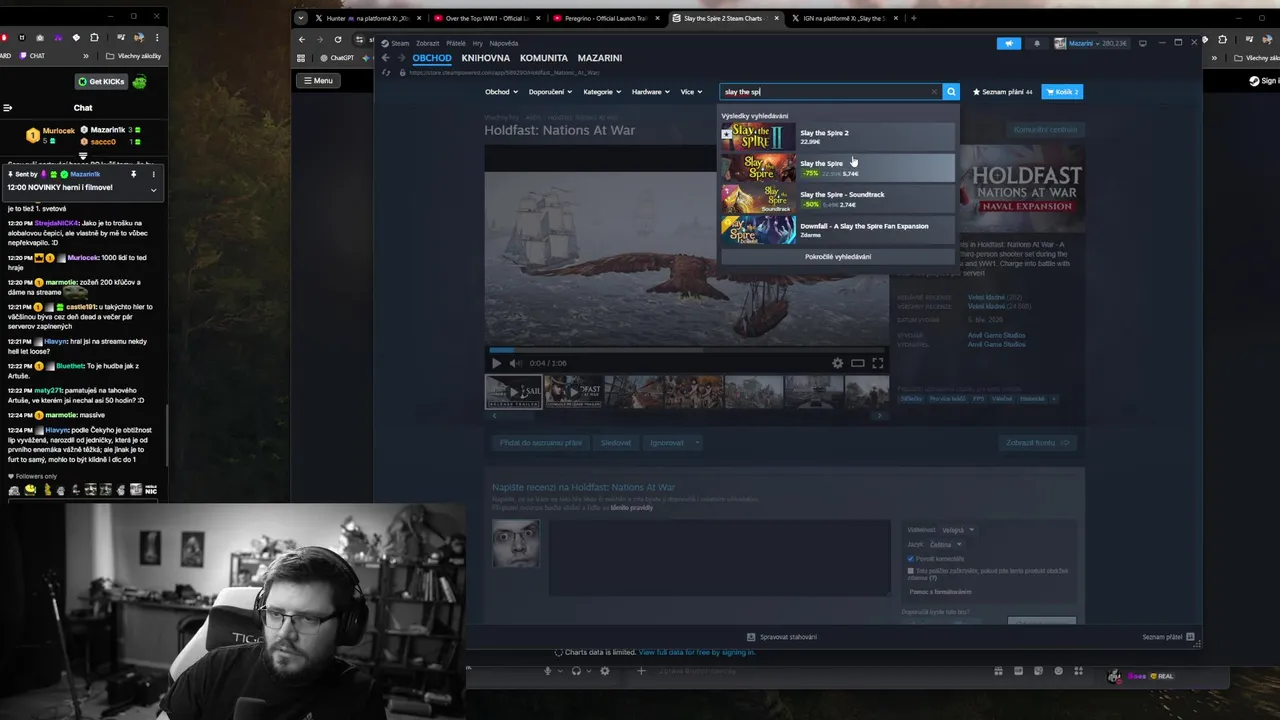
Task: Seek on the trailer progress bar
Action: point(687,350)
